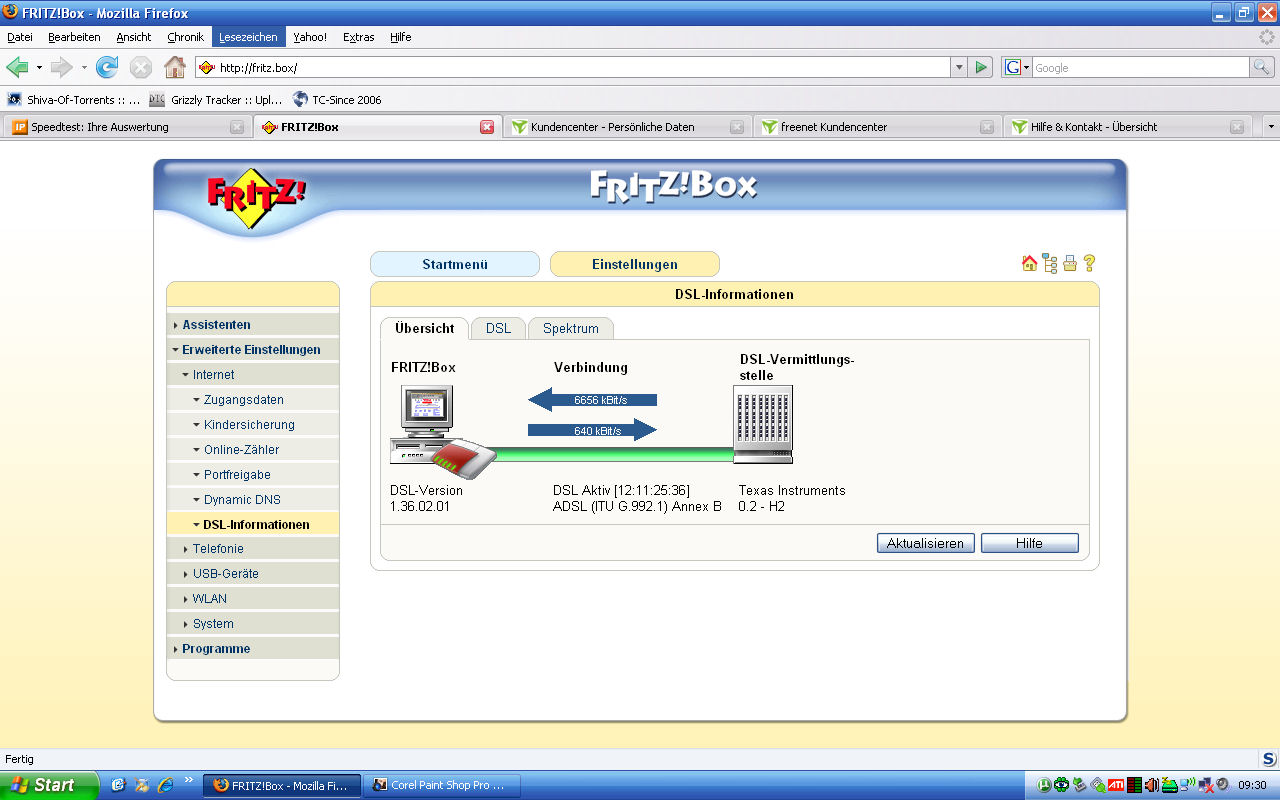Click the Google search field

(x=1140, y=67)
